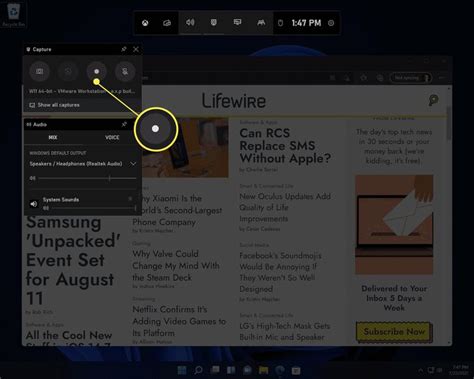Image resolution: width=474 pixels, height=379 pixels.
Task: Expand the Speakers / Headphones output dropdown
Action: point(133,164)
